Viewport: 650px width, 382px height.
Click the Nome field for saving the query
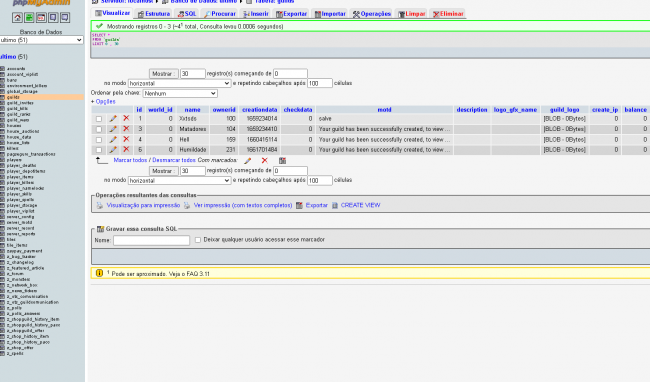(x=151, y=240)
